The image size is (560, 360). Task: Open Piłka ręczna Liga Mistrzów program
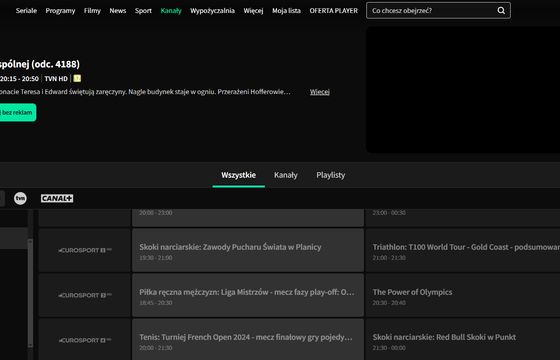pyautogui.click(x=248, y=295)
